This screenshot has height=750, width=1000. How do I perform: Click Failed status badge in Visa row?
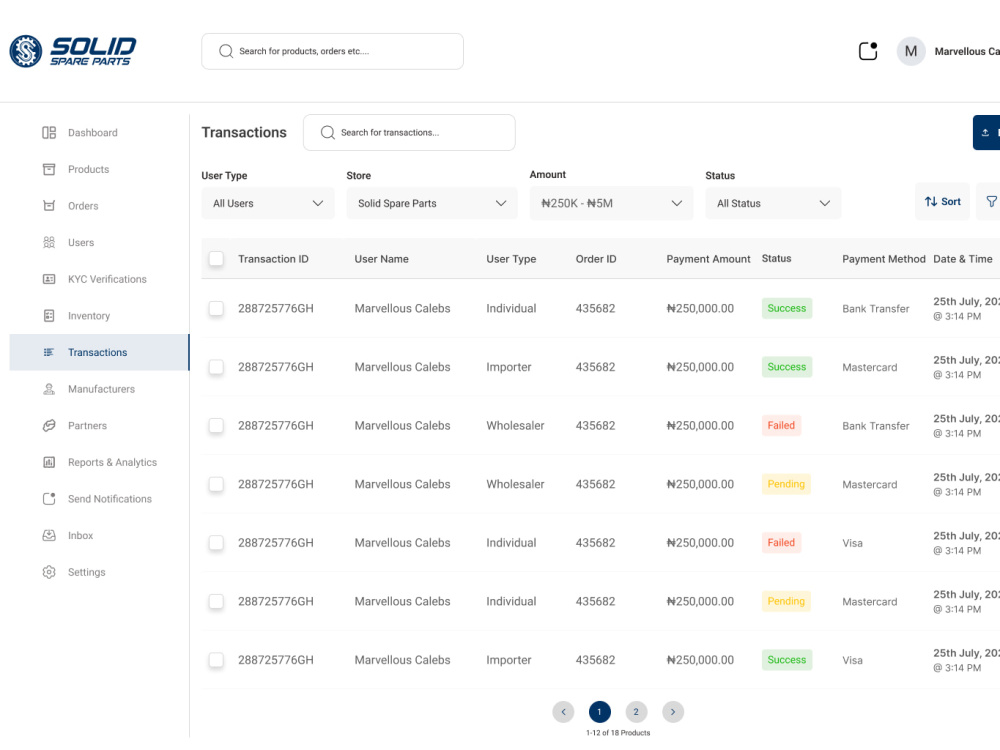tap(781, 543)
